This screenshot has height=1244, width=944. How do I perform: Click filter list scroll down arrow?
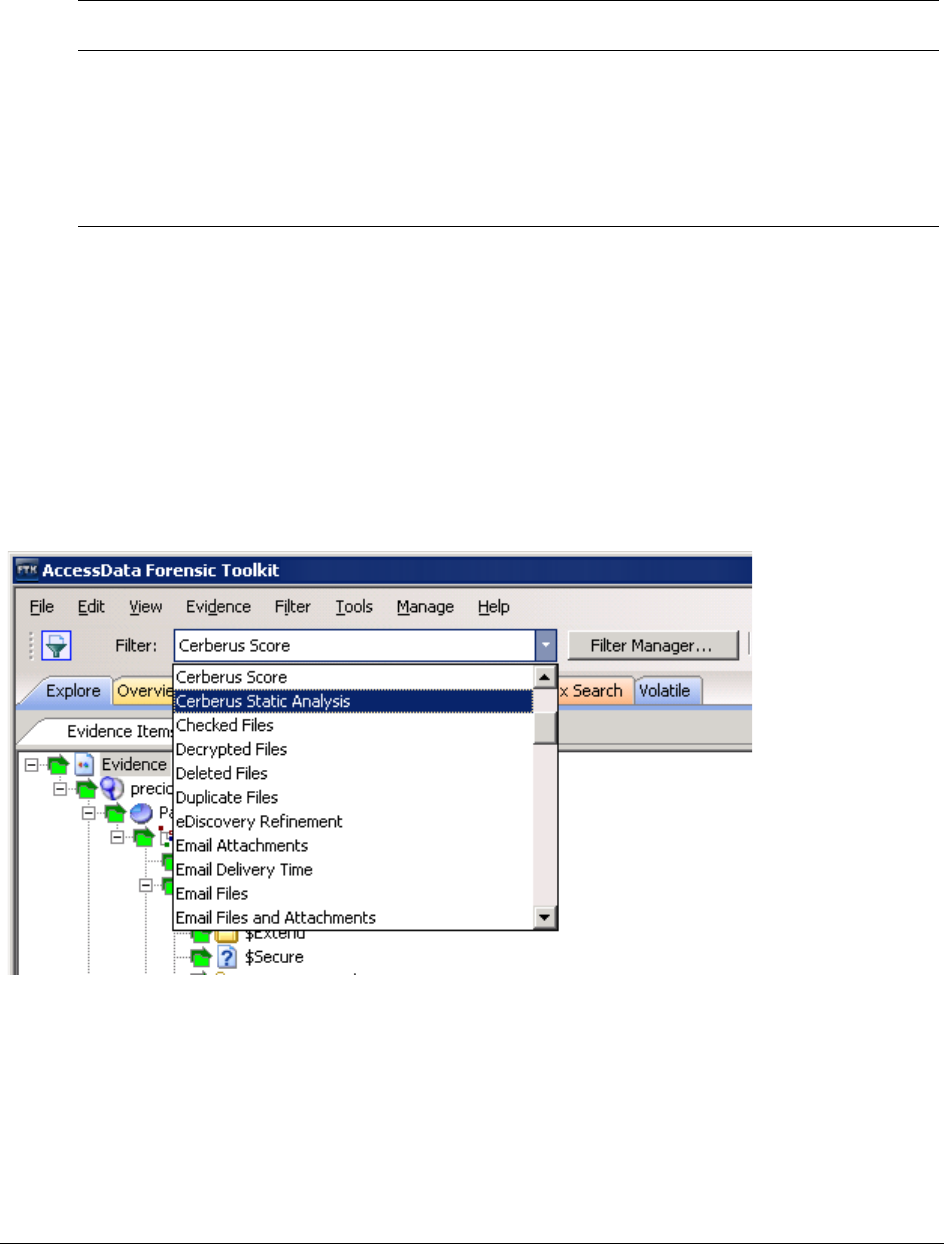(x=545, y=917)
